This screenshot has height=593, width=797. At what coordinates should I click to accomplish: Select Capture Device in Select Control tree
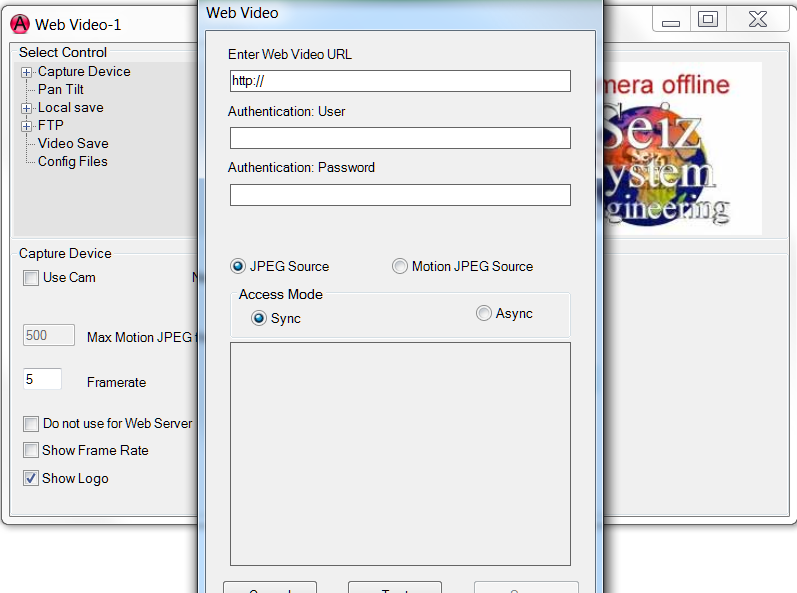[x=84, y=72]
